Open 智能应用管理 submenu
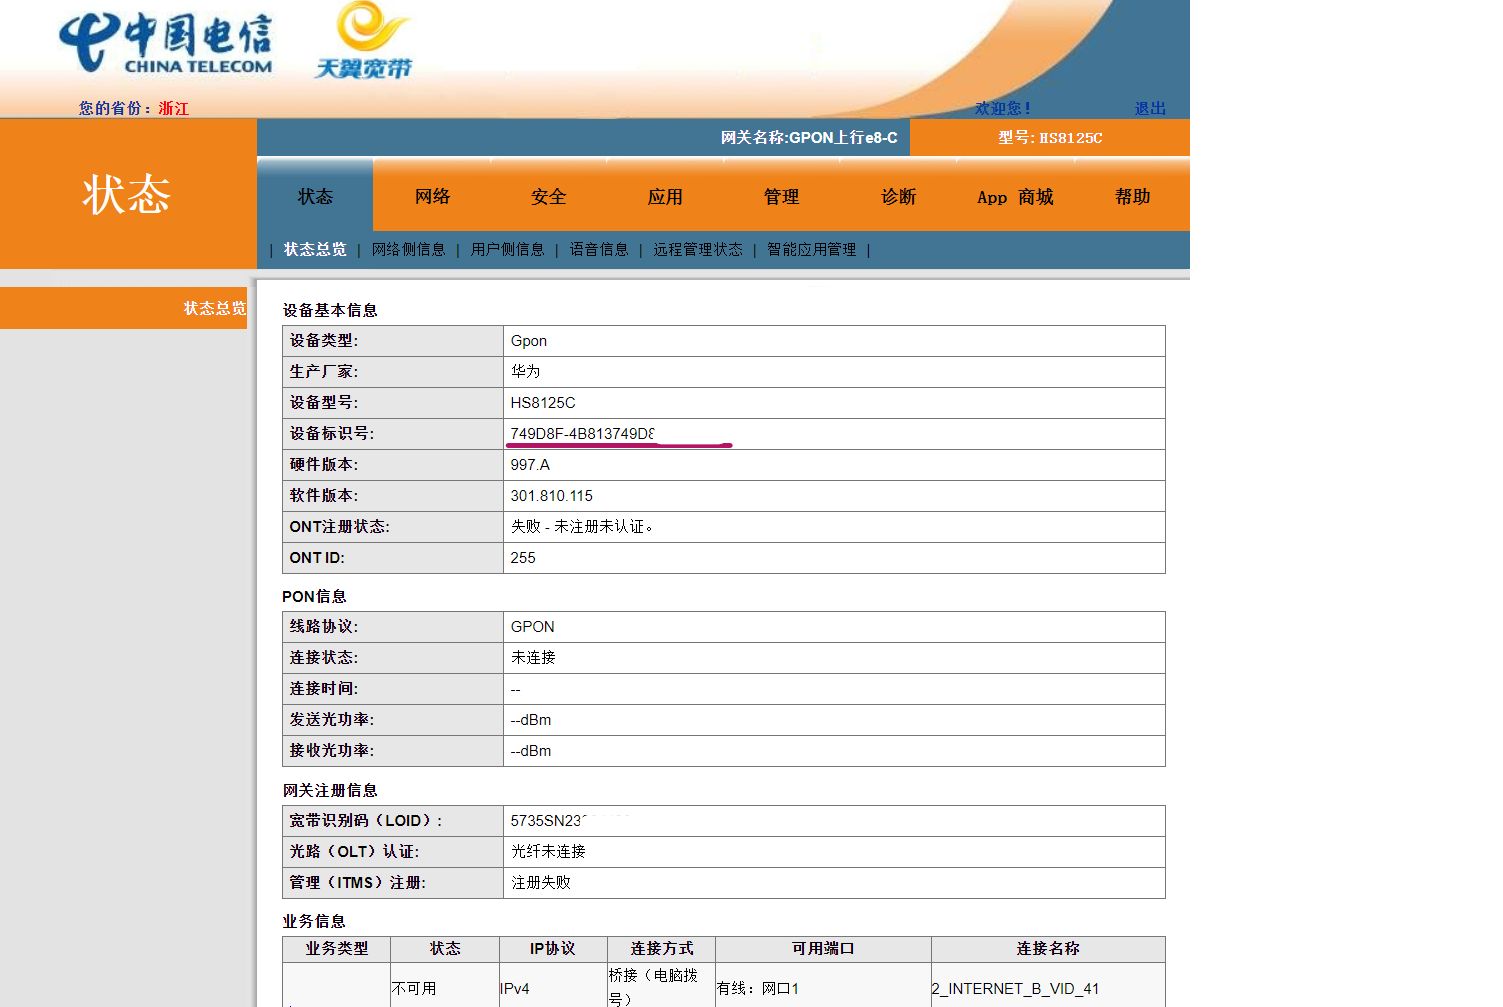 811,250
